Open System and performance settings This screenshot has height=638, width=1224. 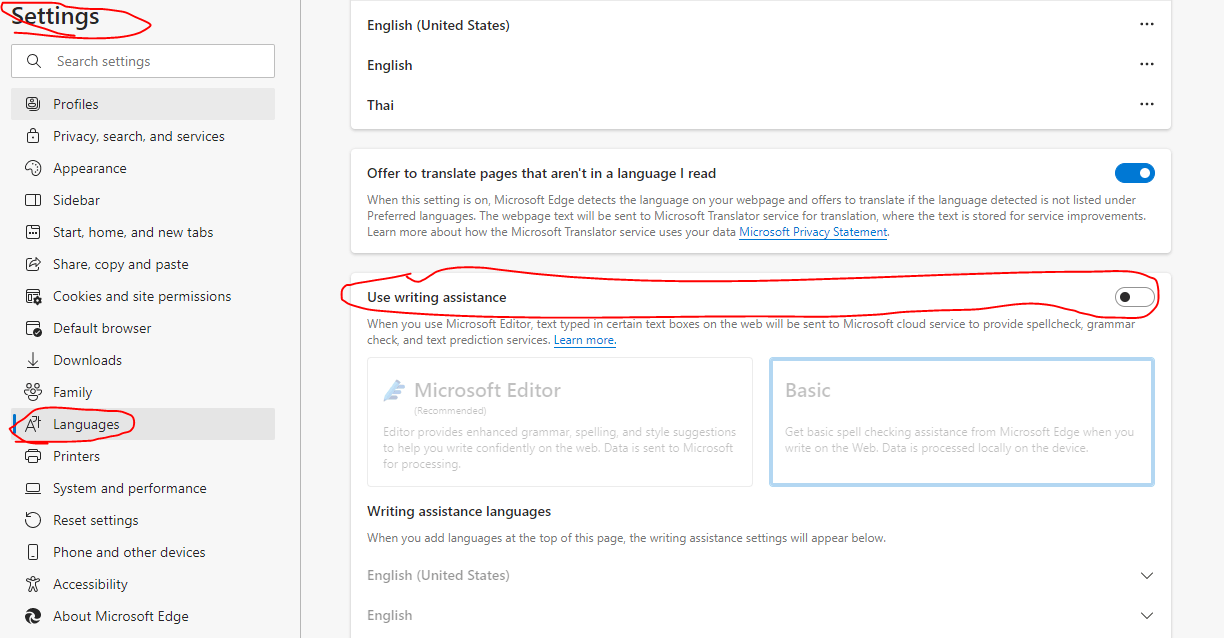[143, 488]
